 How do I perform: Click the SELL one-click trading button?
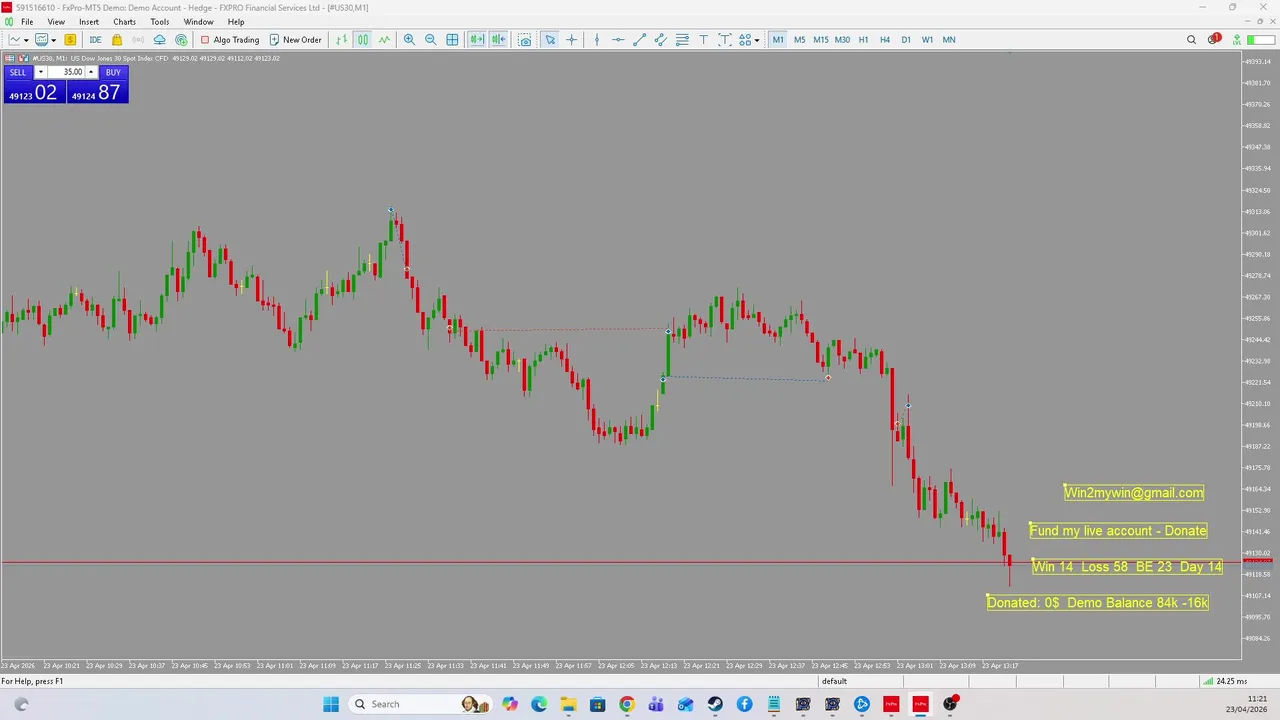tap(18, 72)
